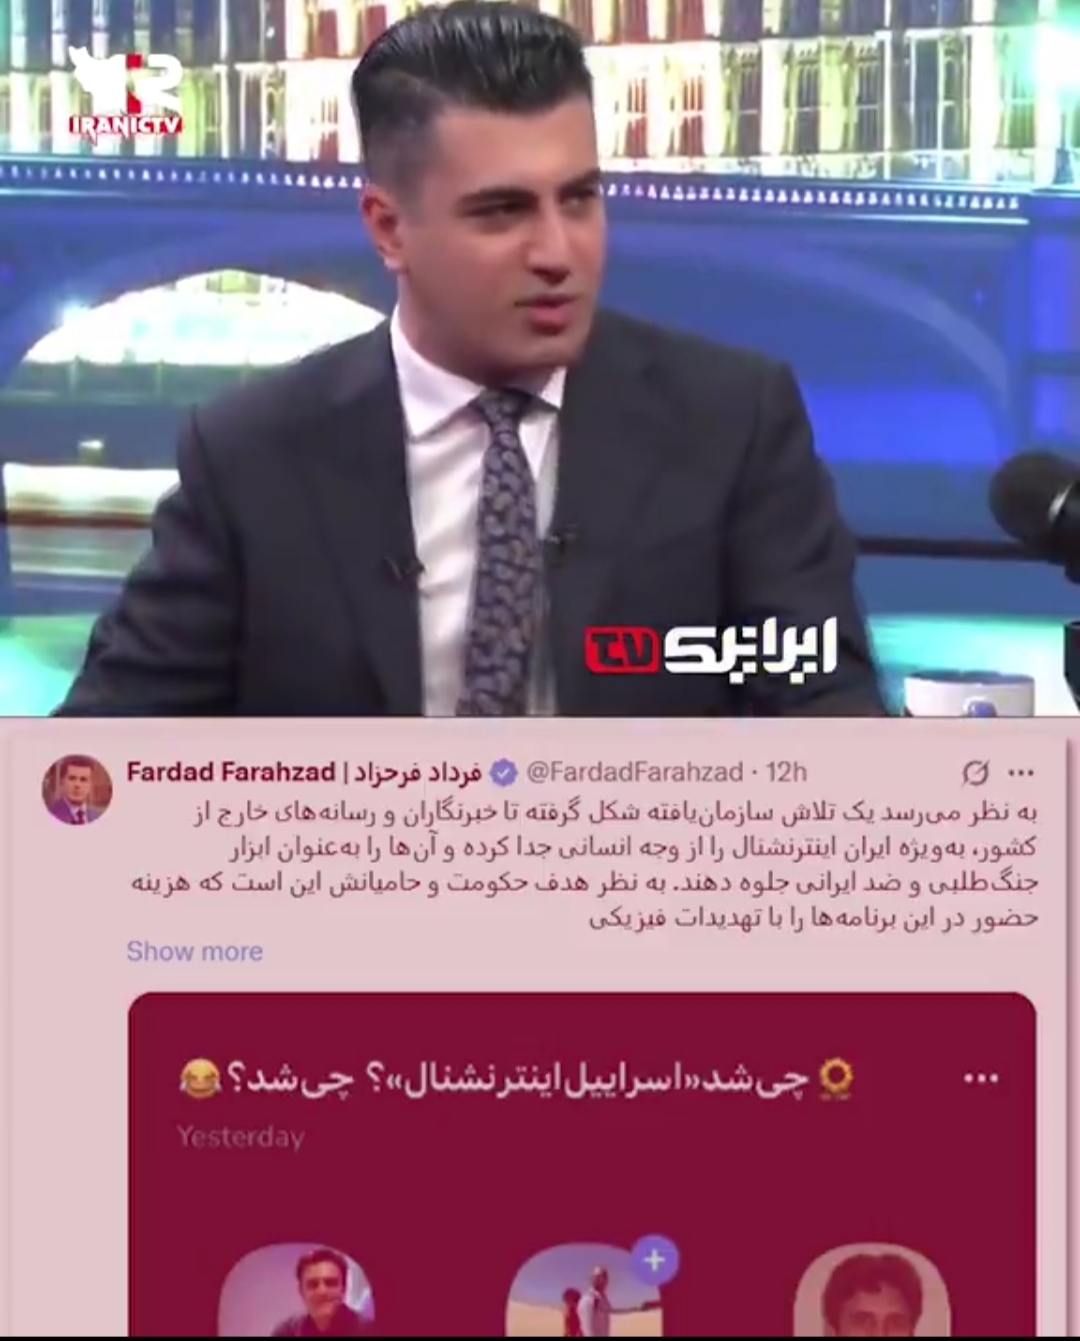1080x1341 pixels.
Task: Open the tweet's three-dot more menu
Action: (1021, 772)
